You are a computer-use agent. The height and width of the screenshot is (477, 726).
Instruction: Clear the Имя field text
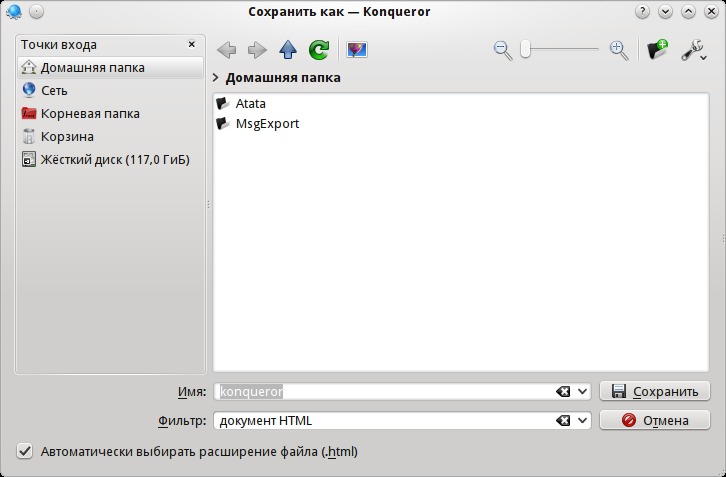coord(563,392)
